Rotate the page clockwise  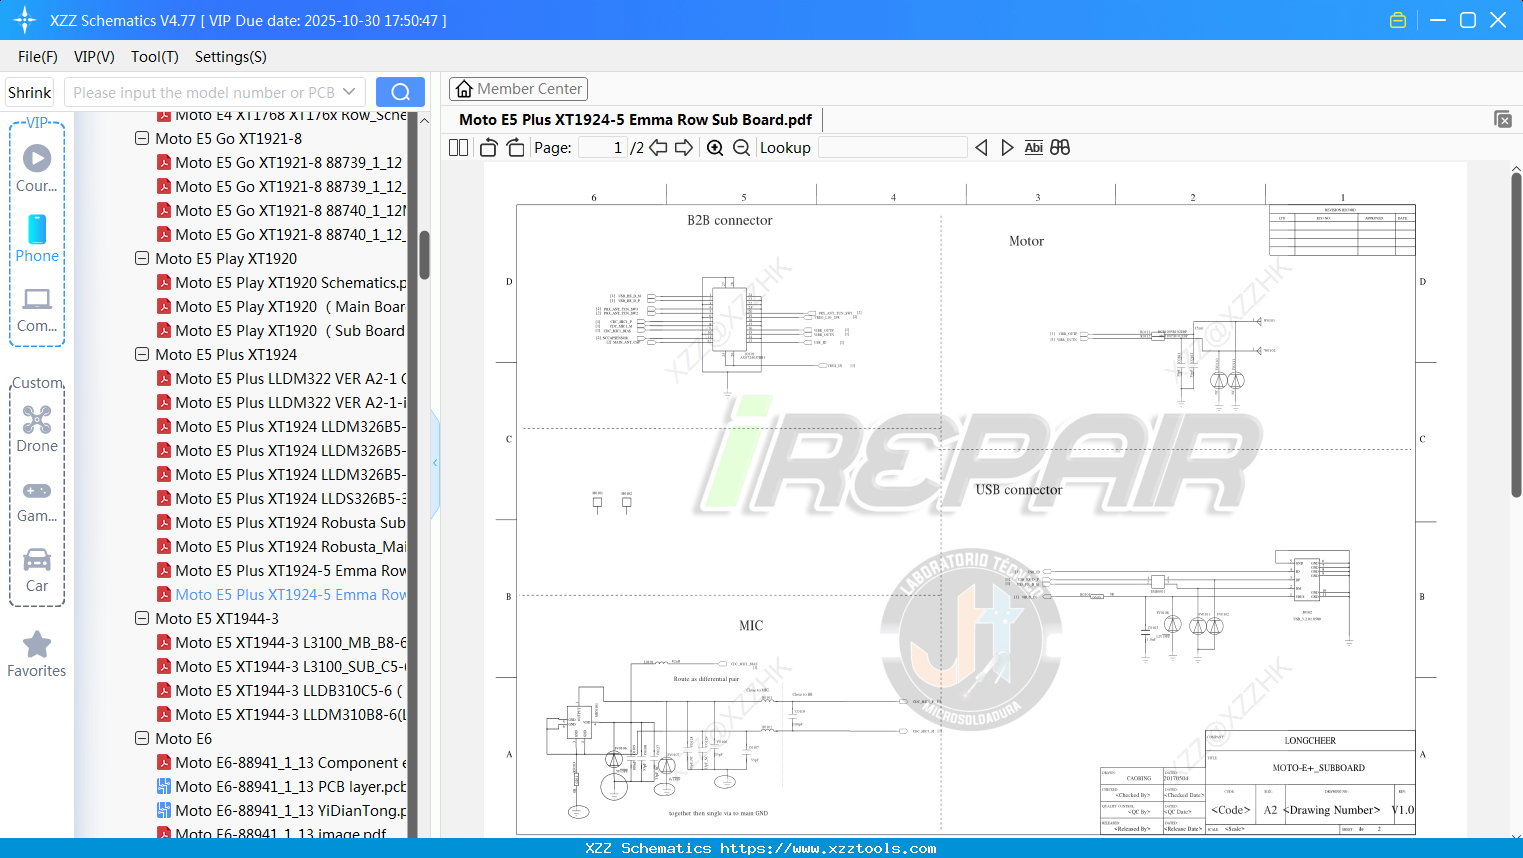point(515,147)
